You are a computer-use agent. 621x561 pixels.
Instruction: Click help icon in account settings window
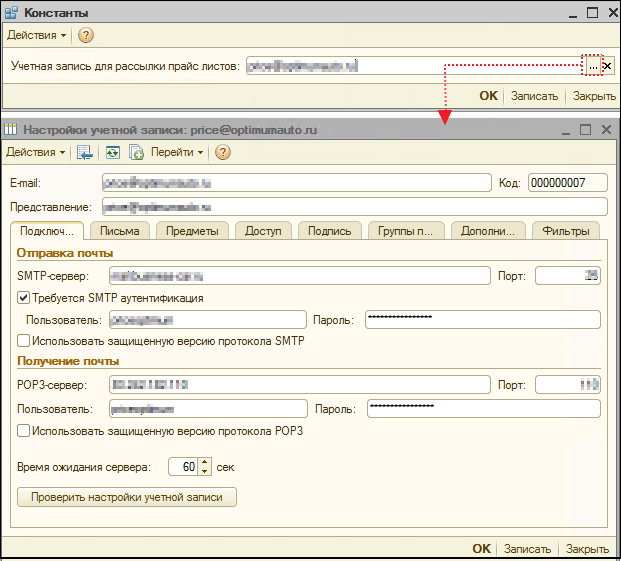(x=223, y=152)
